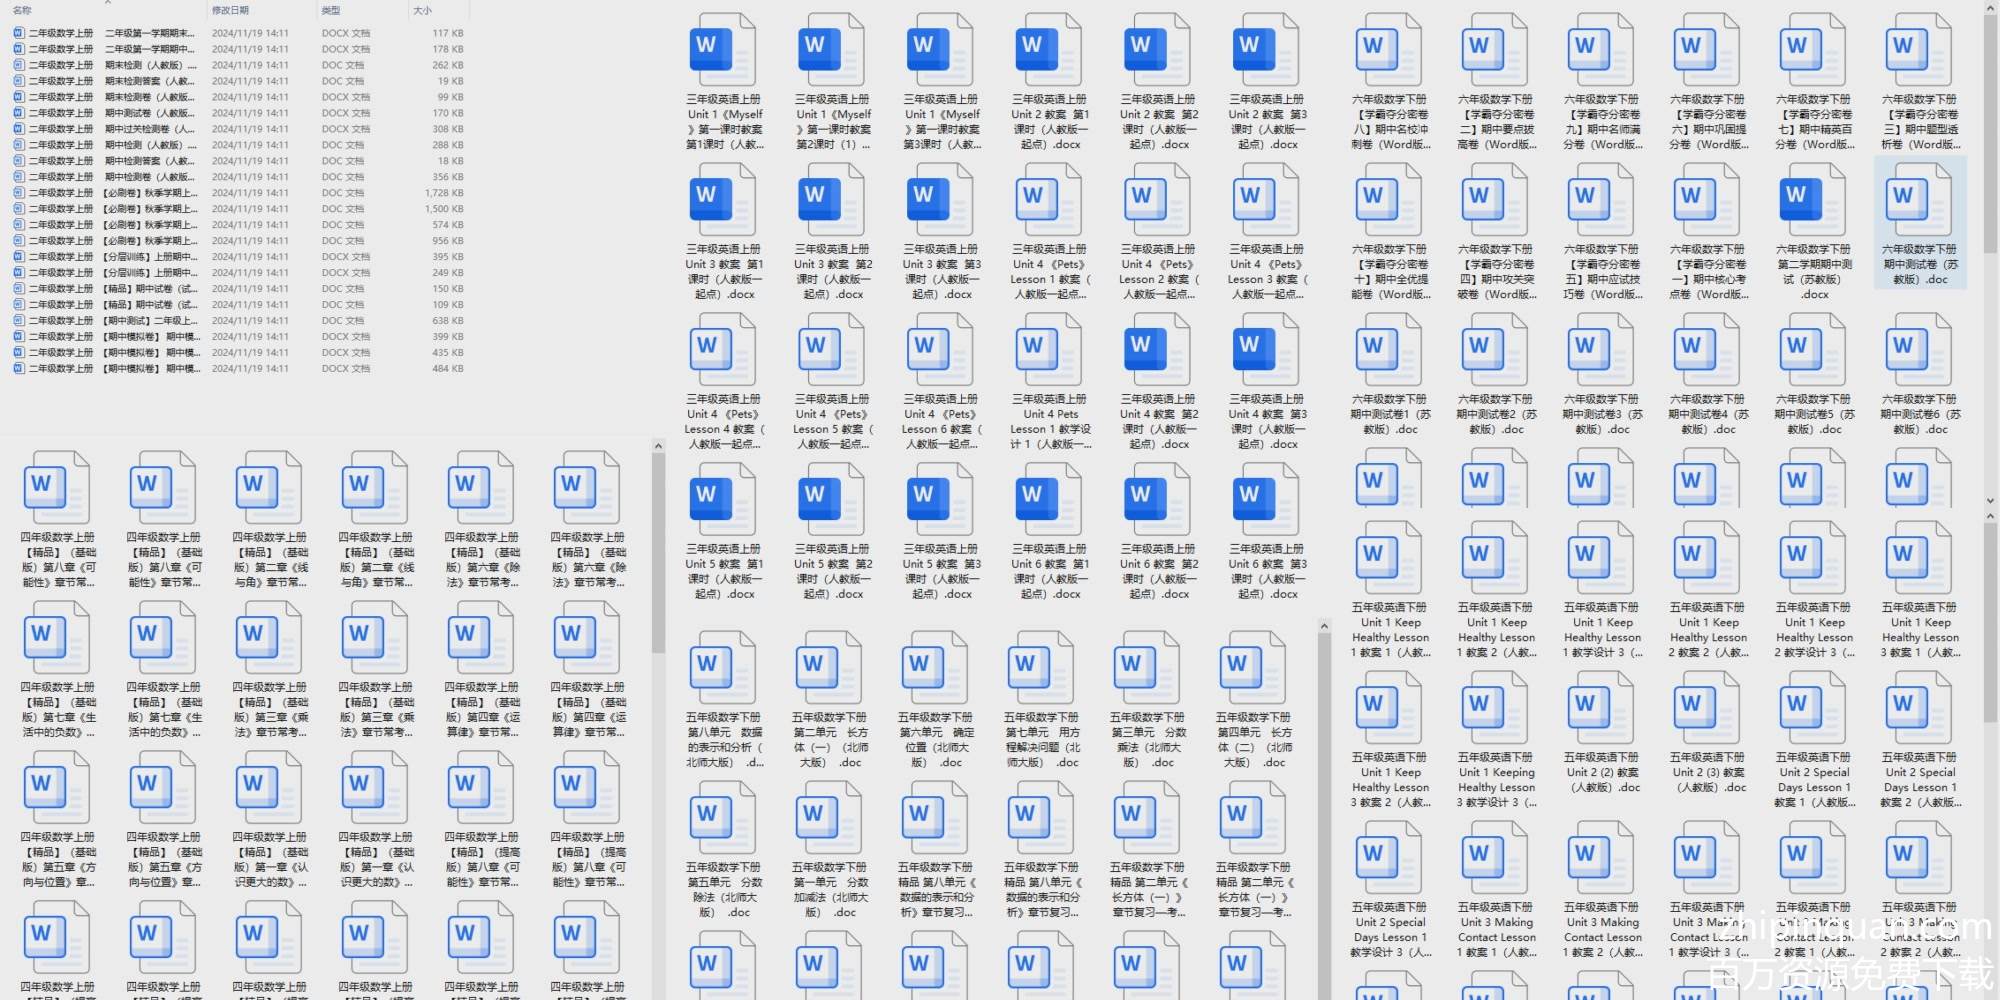Open 三年级英语上册 Unit 2 教案 第1课时 file

(x=1049, y=49)
